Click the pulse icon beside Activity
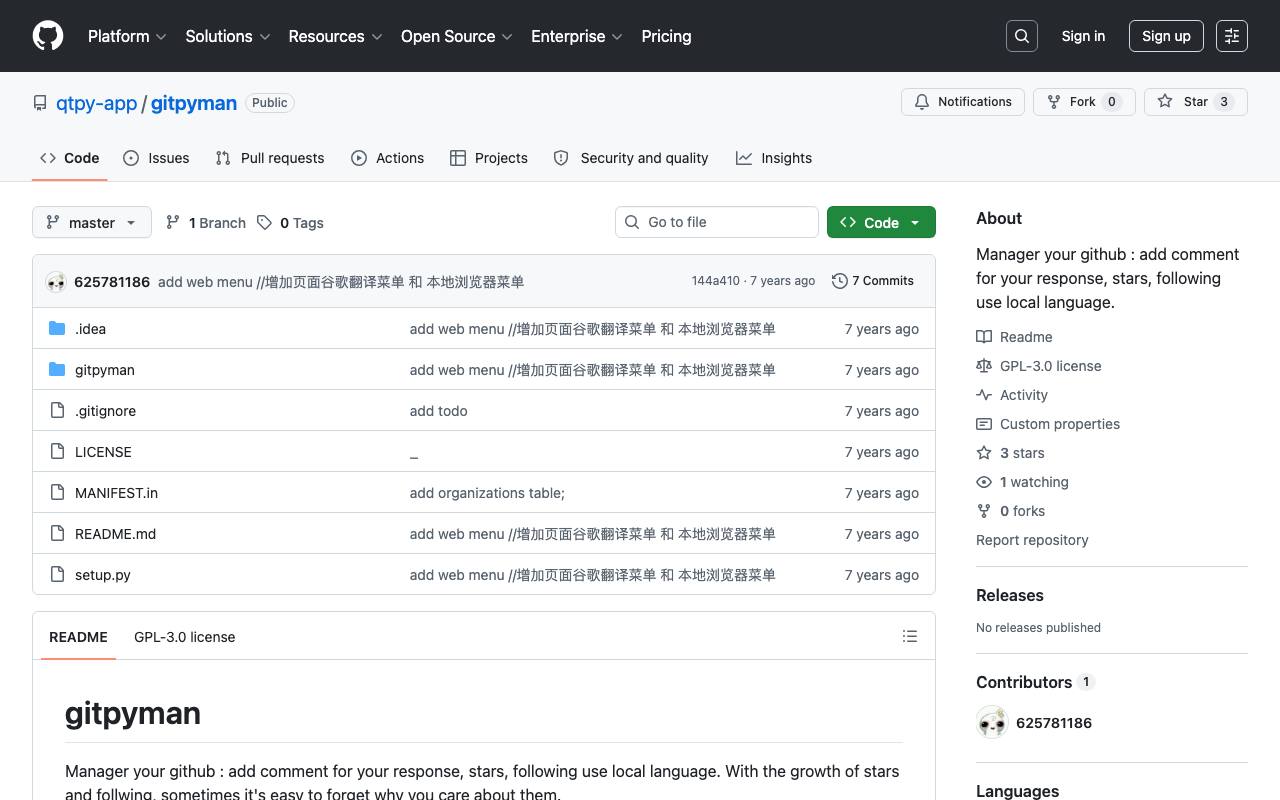The image size is (1280, 800). pyautogui.click(x=984, y=395)
